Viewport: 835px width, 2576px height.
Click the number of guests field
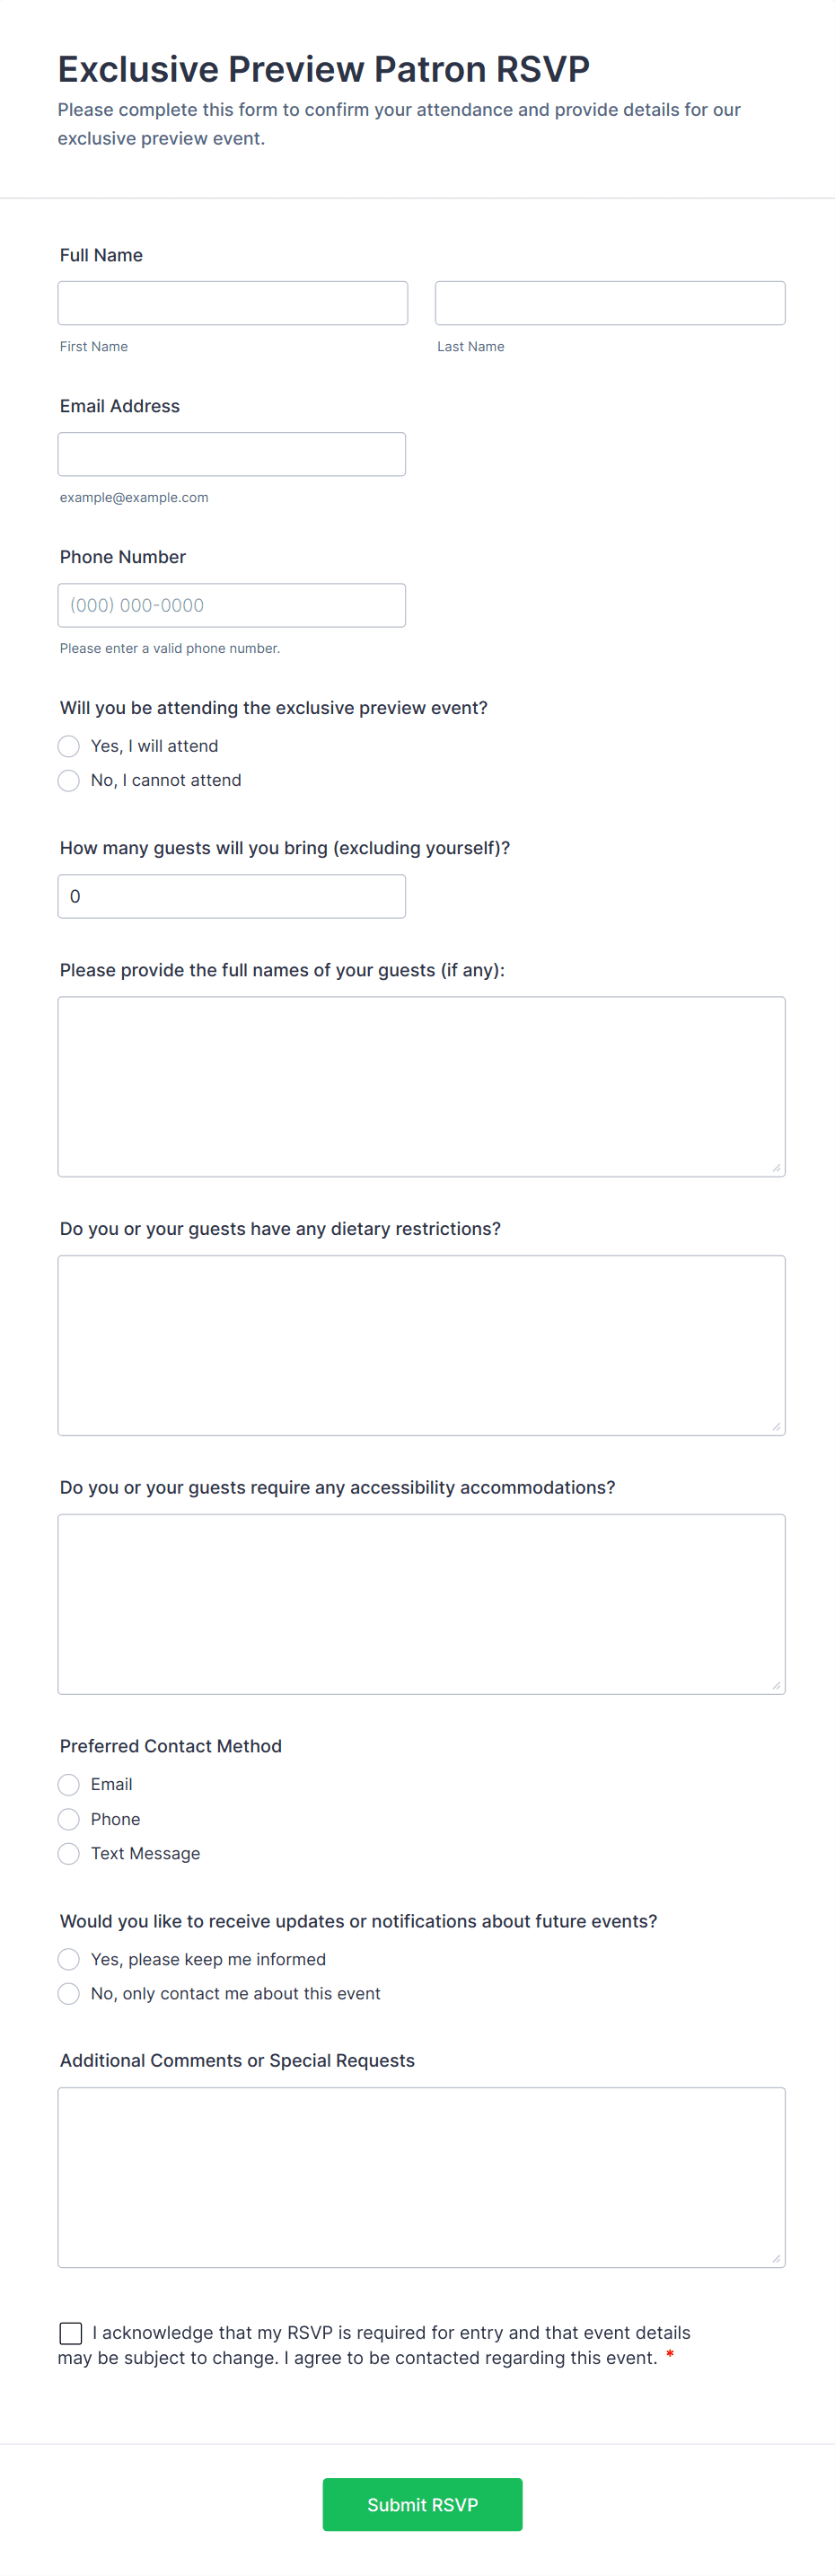(x=231, y=896)
